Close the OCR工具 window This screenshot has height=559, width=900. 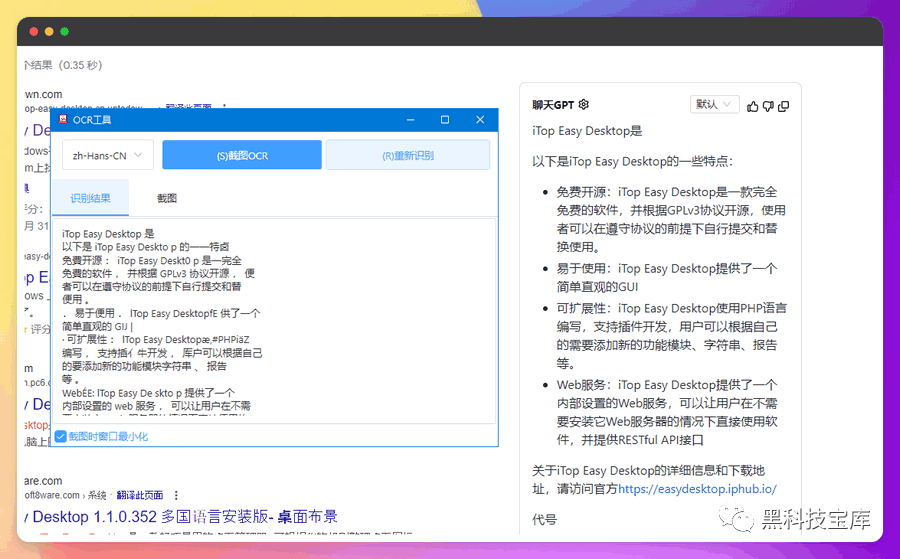coord(480,119)
